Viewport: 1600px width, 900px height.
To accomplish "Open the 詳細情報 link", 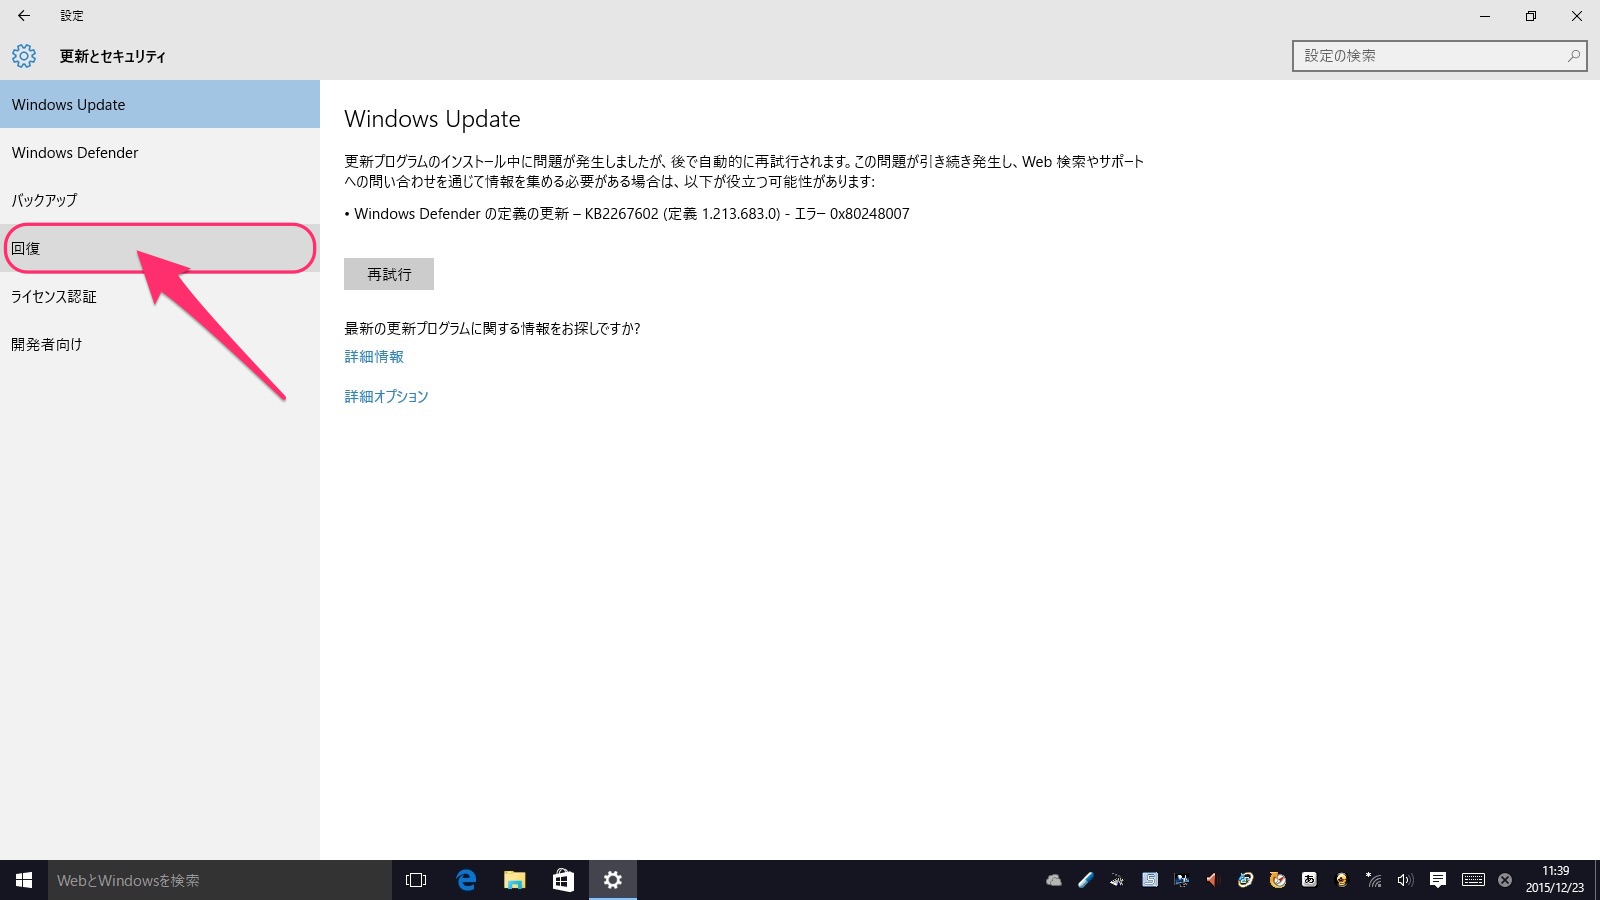I will [x=374, y=357].
